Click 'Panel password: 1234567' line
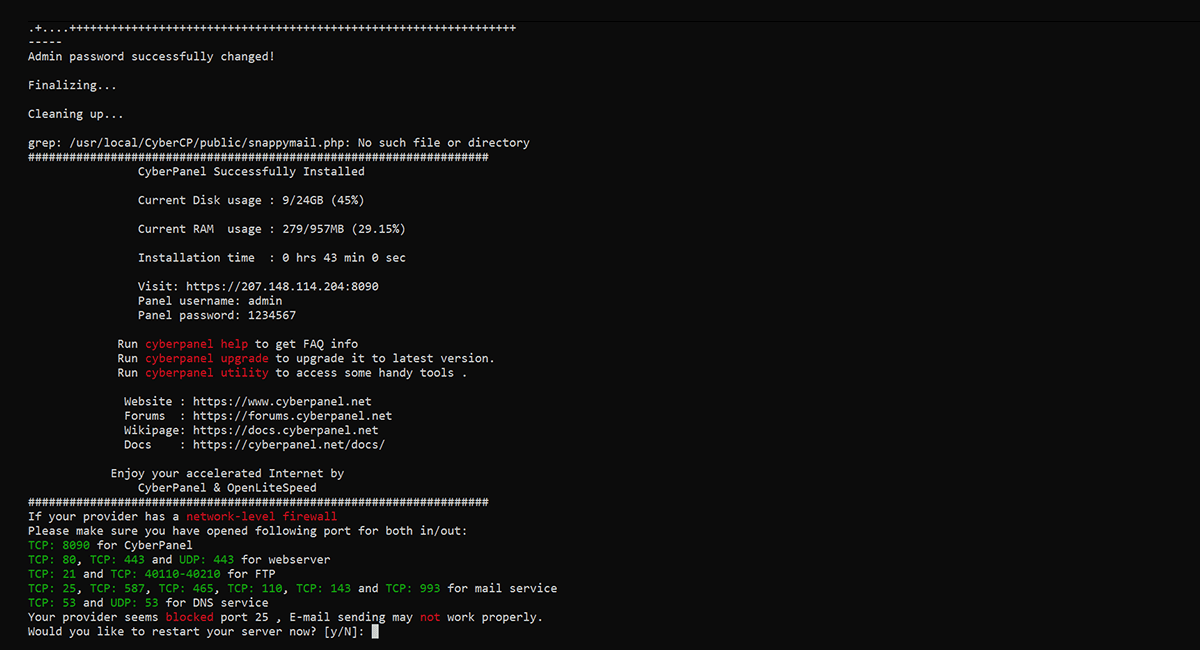Viewport: 1200px width, 650px height. 217,315
